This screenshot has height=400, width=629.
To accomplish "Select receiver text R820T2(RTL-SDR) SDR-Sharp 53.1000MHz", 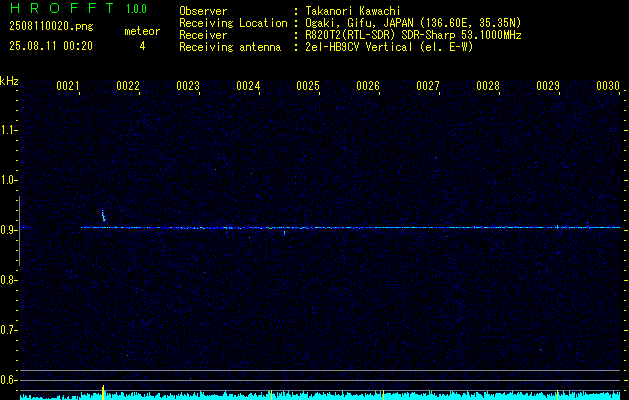I will coord(413,35).
